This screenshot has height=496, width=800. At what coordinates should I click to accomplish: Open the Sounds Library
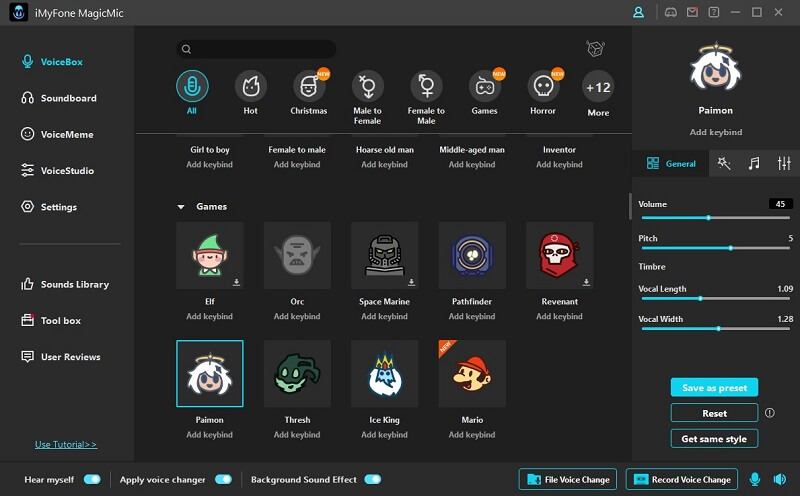pos(64,284)
